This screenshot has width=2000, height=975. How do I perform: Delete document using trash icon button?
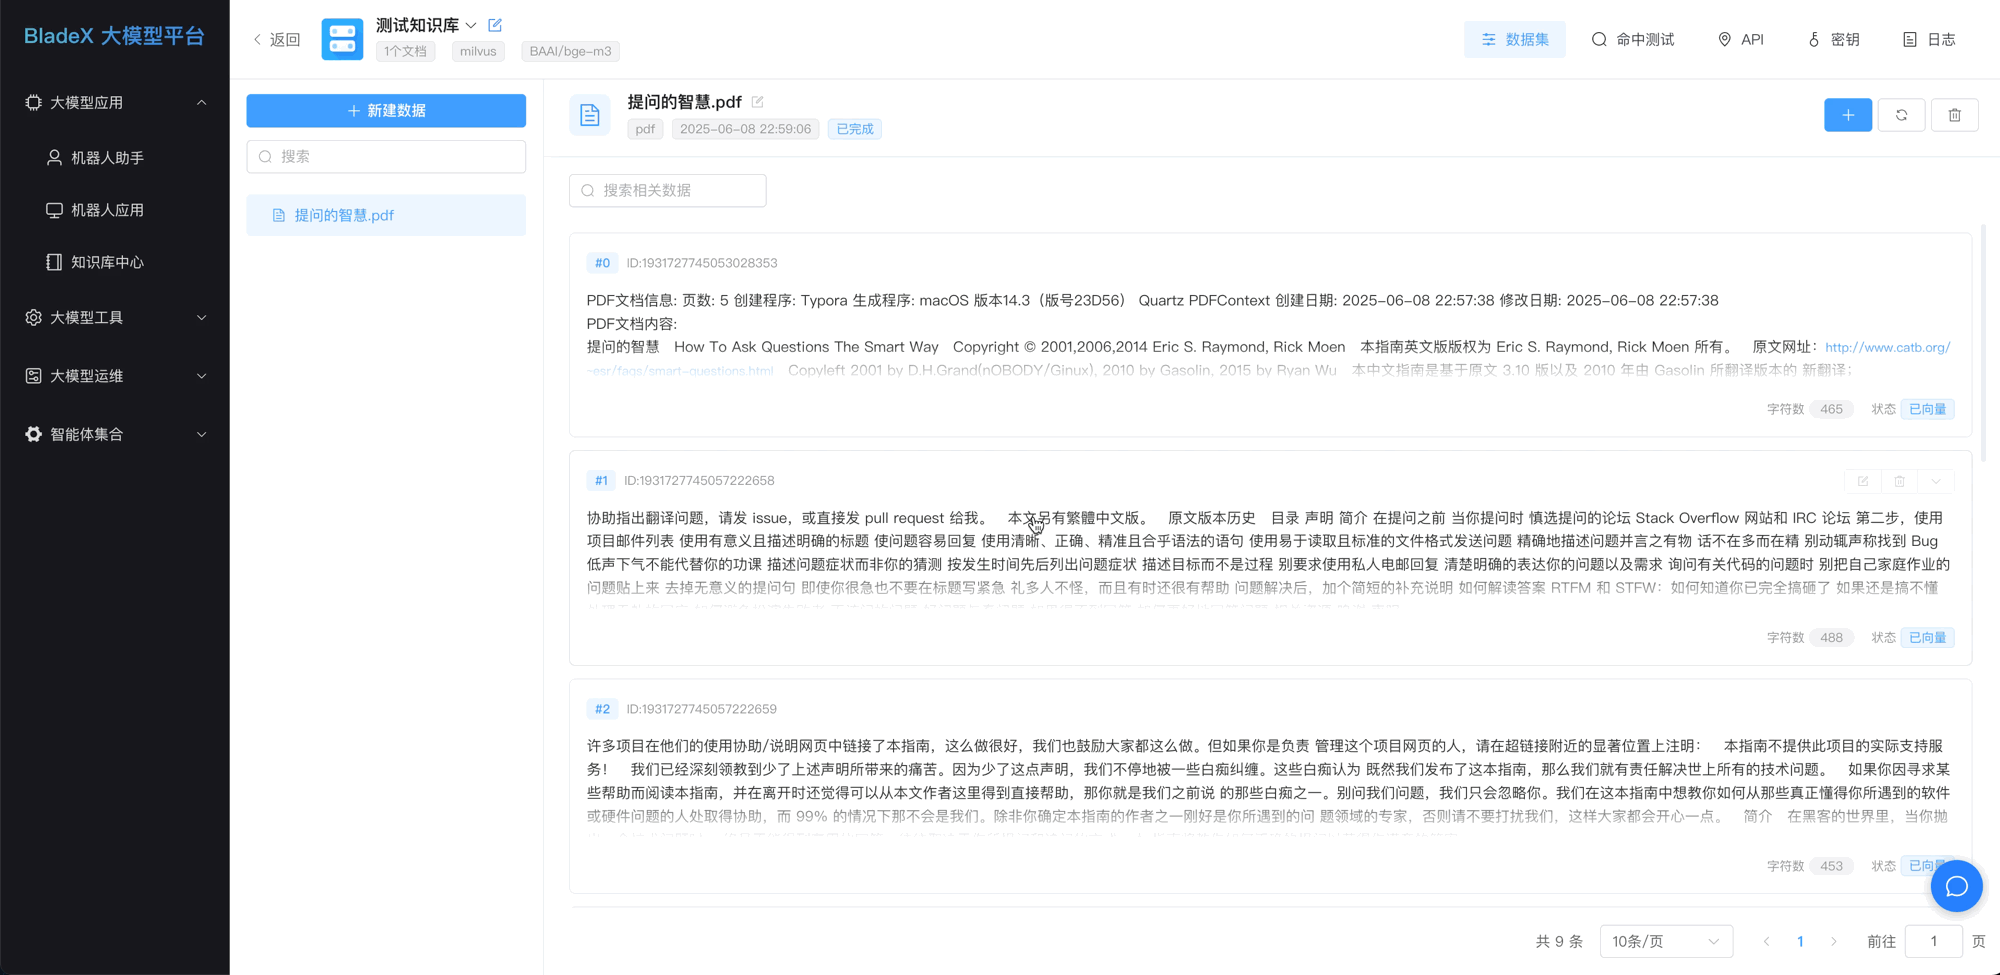(1954, 115)
